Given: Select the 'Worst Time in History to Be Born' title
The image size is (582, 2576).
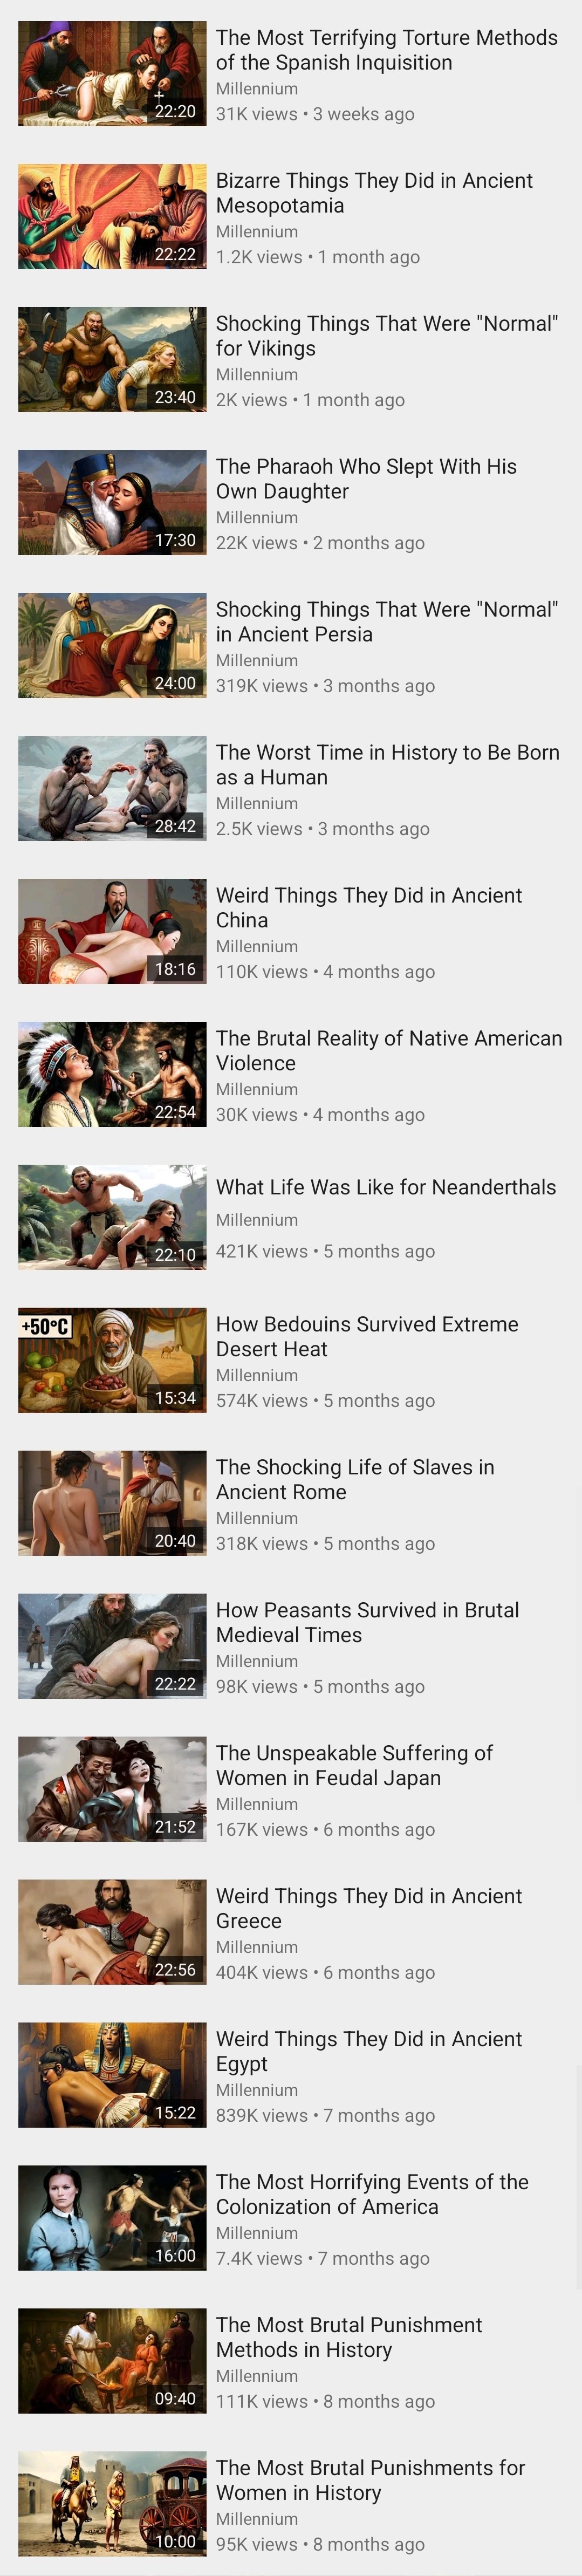Looking at the screenshot, I should (x=388, y=765).
